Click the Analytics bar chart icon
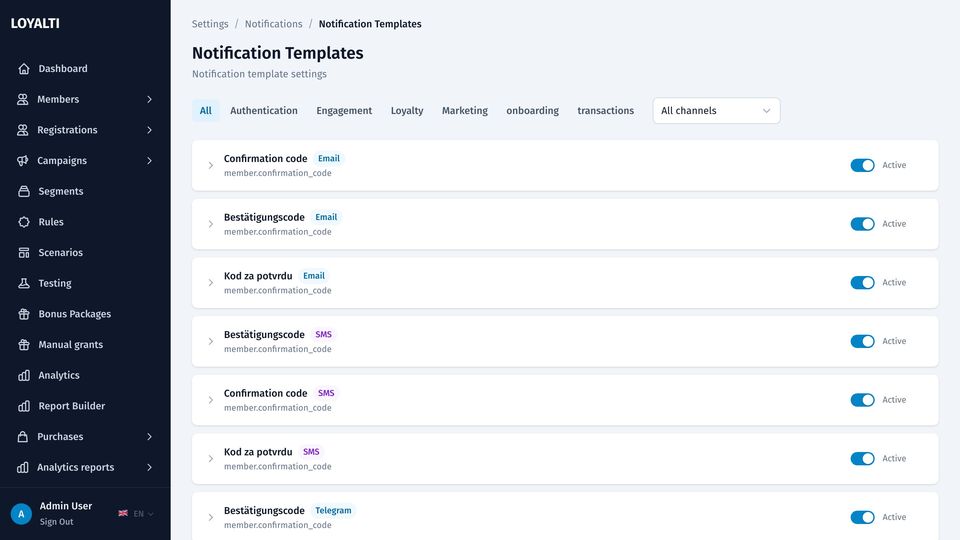 24,375
